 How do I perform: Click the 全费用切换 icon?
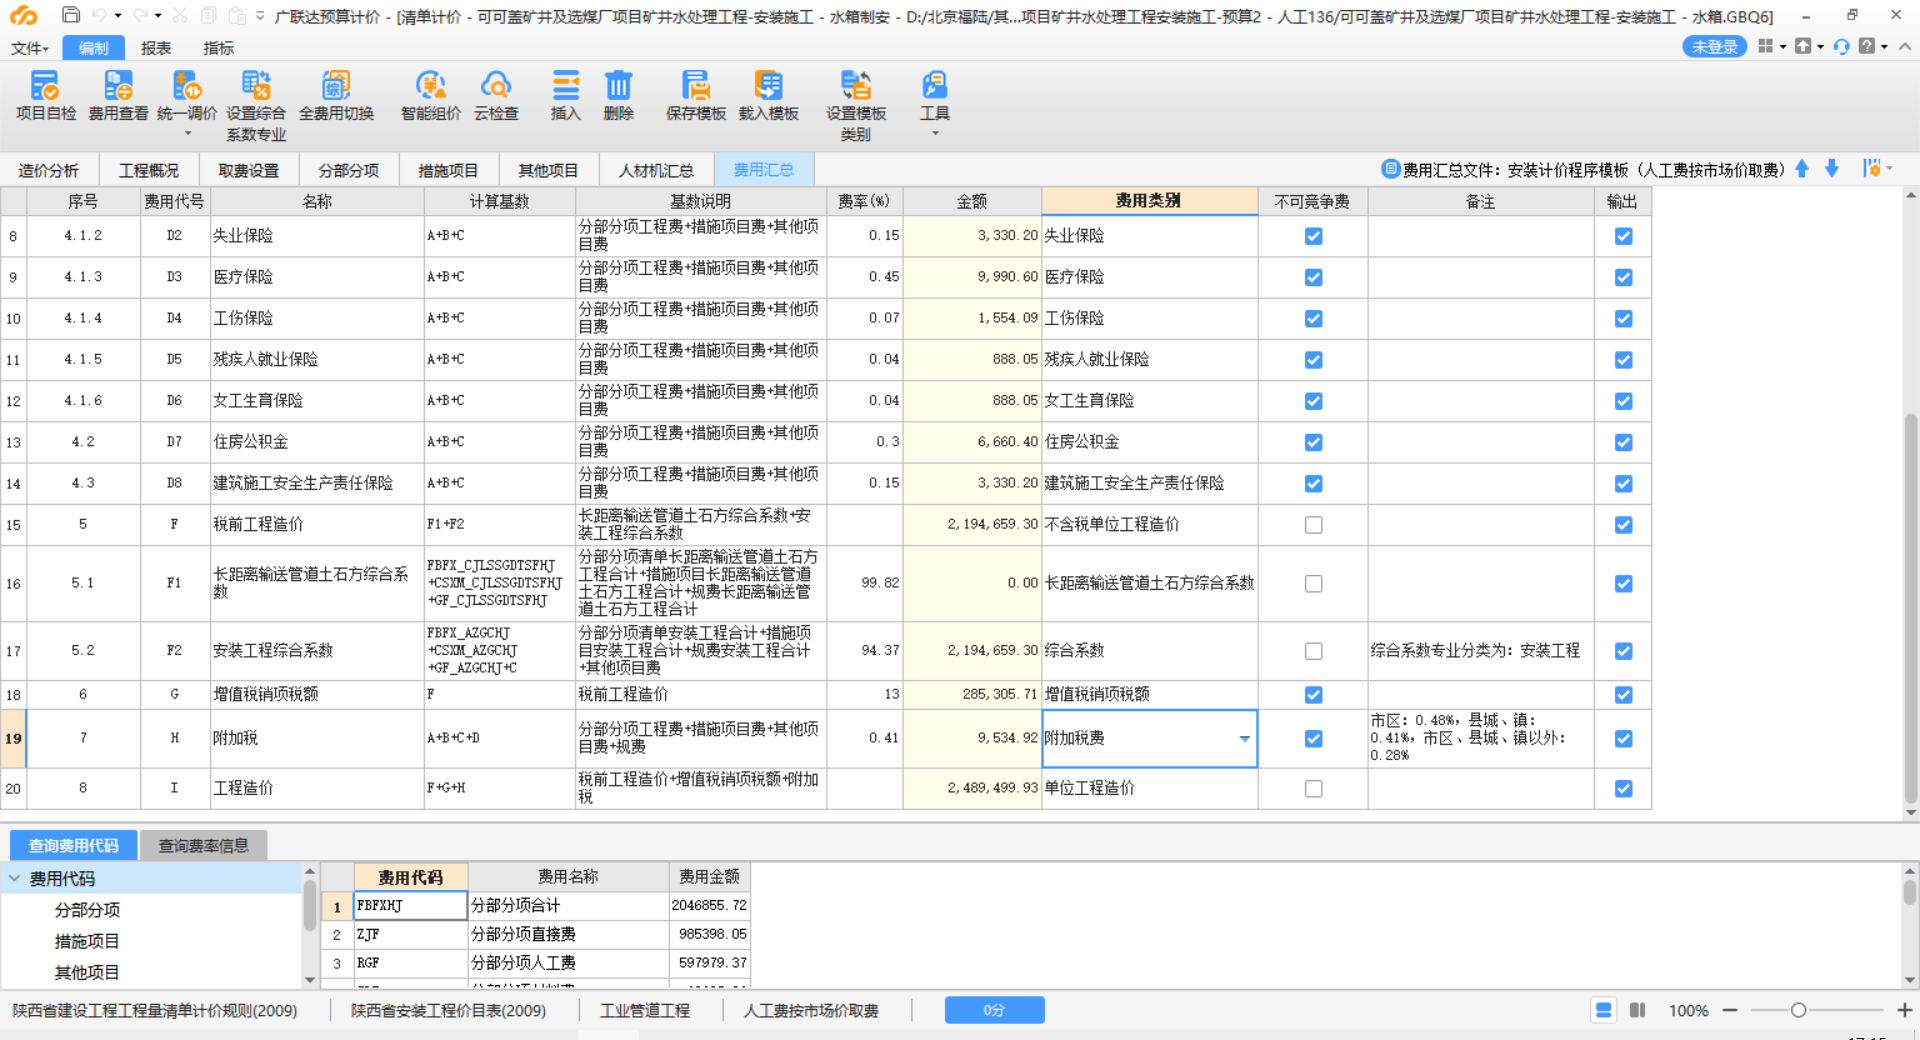coord(336,85)
